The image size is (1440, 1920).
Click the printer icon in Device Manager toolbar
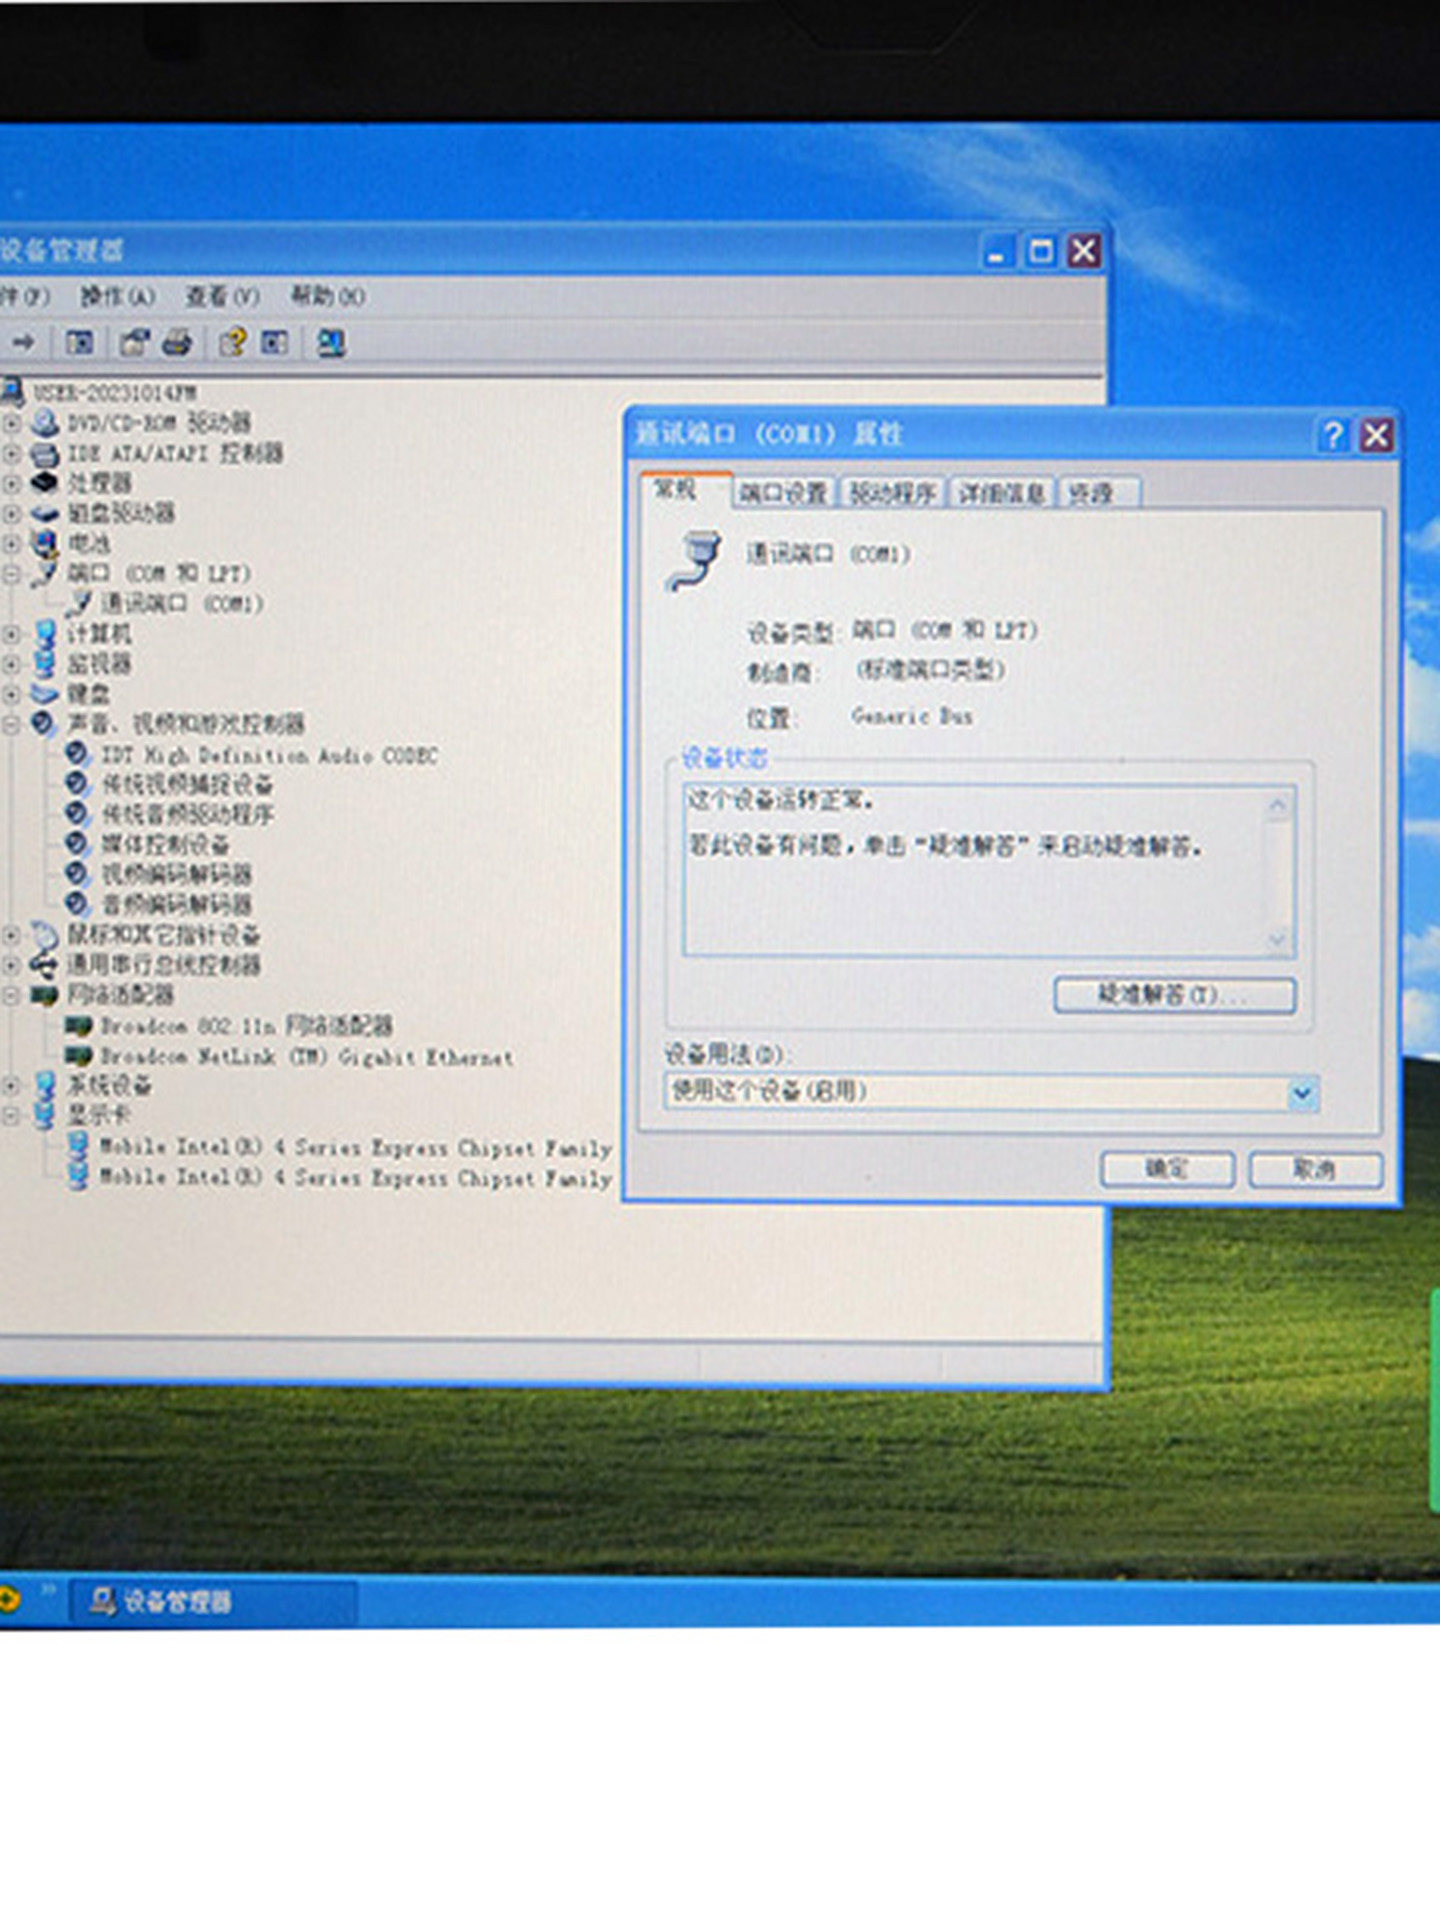pos(177,343)
